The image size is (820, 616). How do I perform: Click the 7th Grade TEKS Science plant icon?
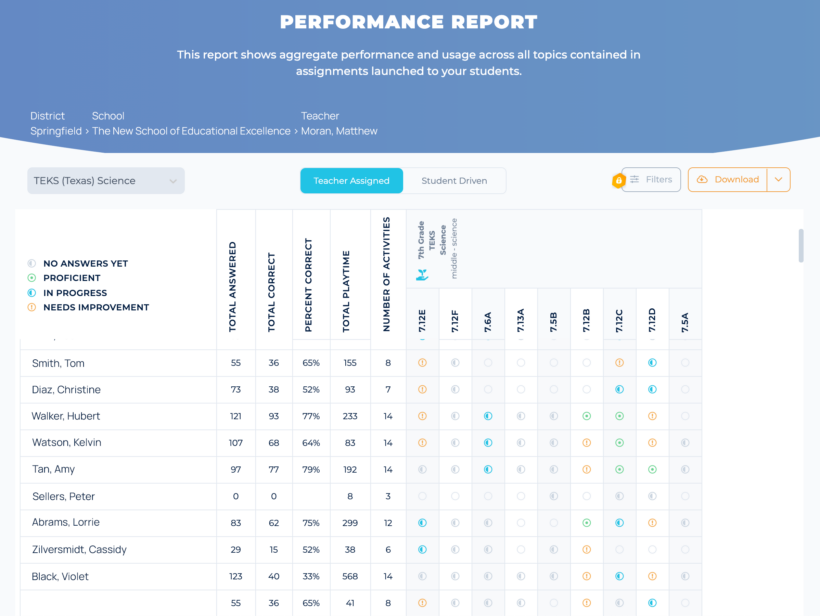pyautogui.click(x=422, y=274)
